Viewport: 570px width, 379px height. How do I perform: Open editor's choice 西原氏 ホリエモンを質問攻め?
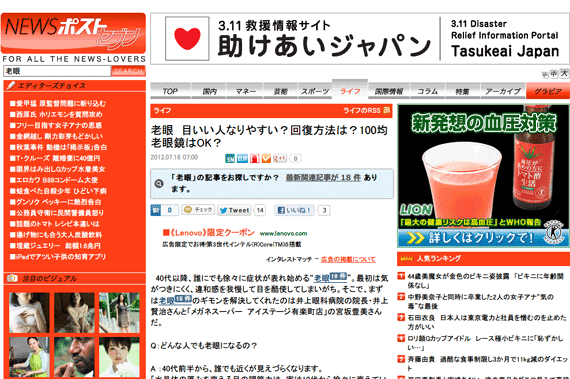56,114
